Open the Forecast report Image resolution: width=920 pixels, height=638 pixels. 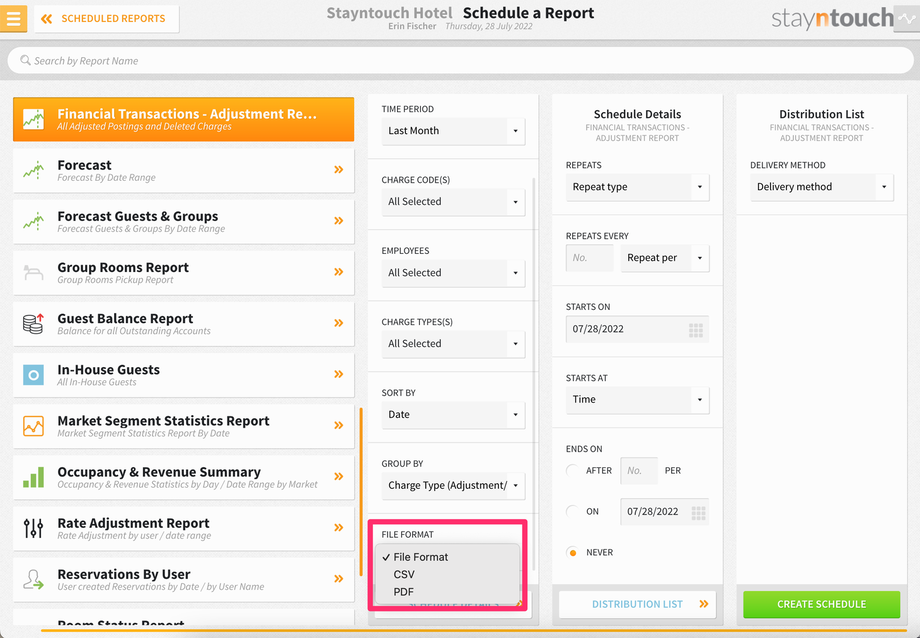pyautogui.click(x=184, y=170)
